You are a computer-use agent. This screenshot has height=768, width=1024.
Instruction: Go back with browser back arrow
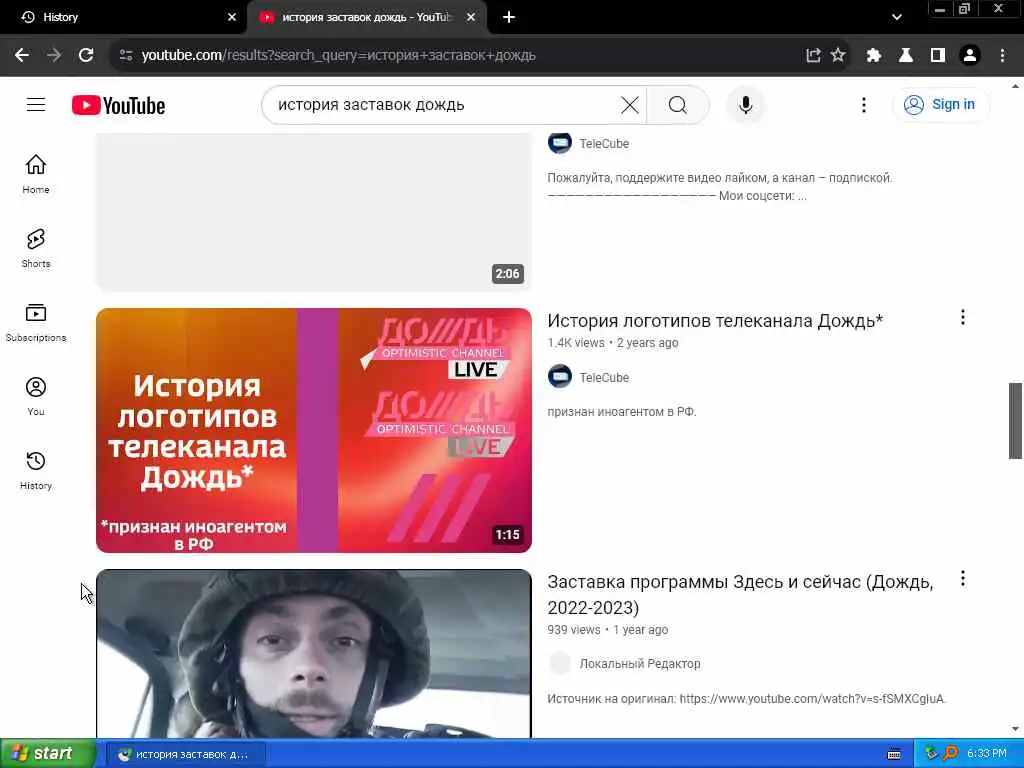(22, 56)
